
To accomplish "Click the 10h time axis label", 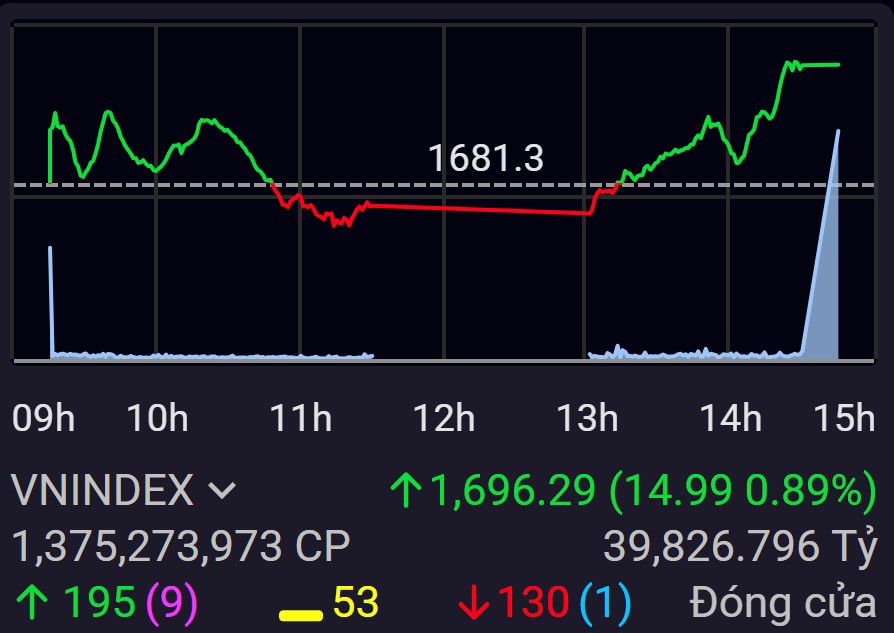I will click(157, 418).
